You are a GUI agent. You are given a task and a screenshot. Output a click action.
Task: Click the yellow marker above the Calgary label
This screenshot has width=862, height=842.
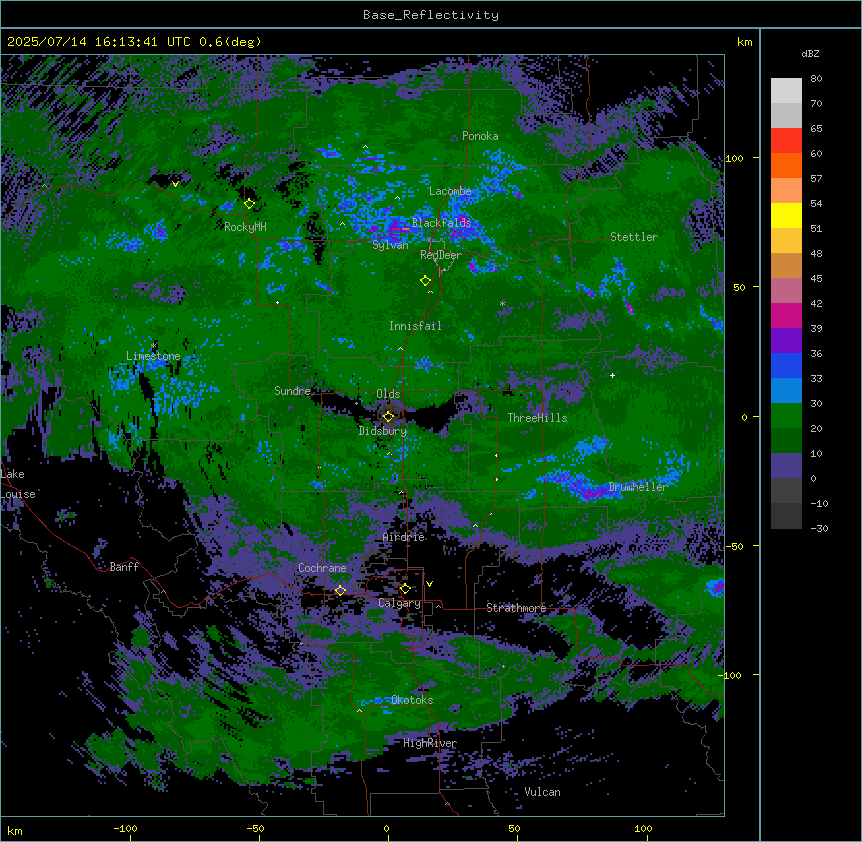tap(405, 589)
